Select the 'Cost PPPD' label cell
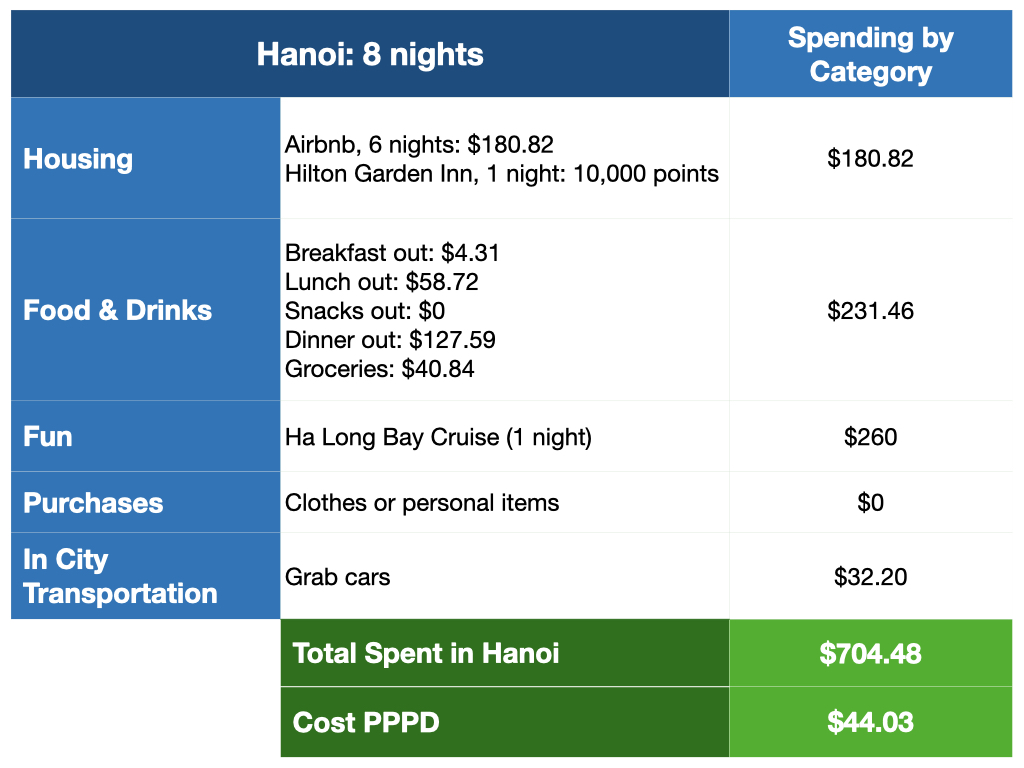1024x768 pixels. click(366, 722)
